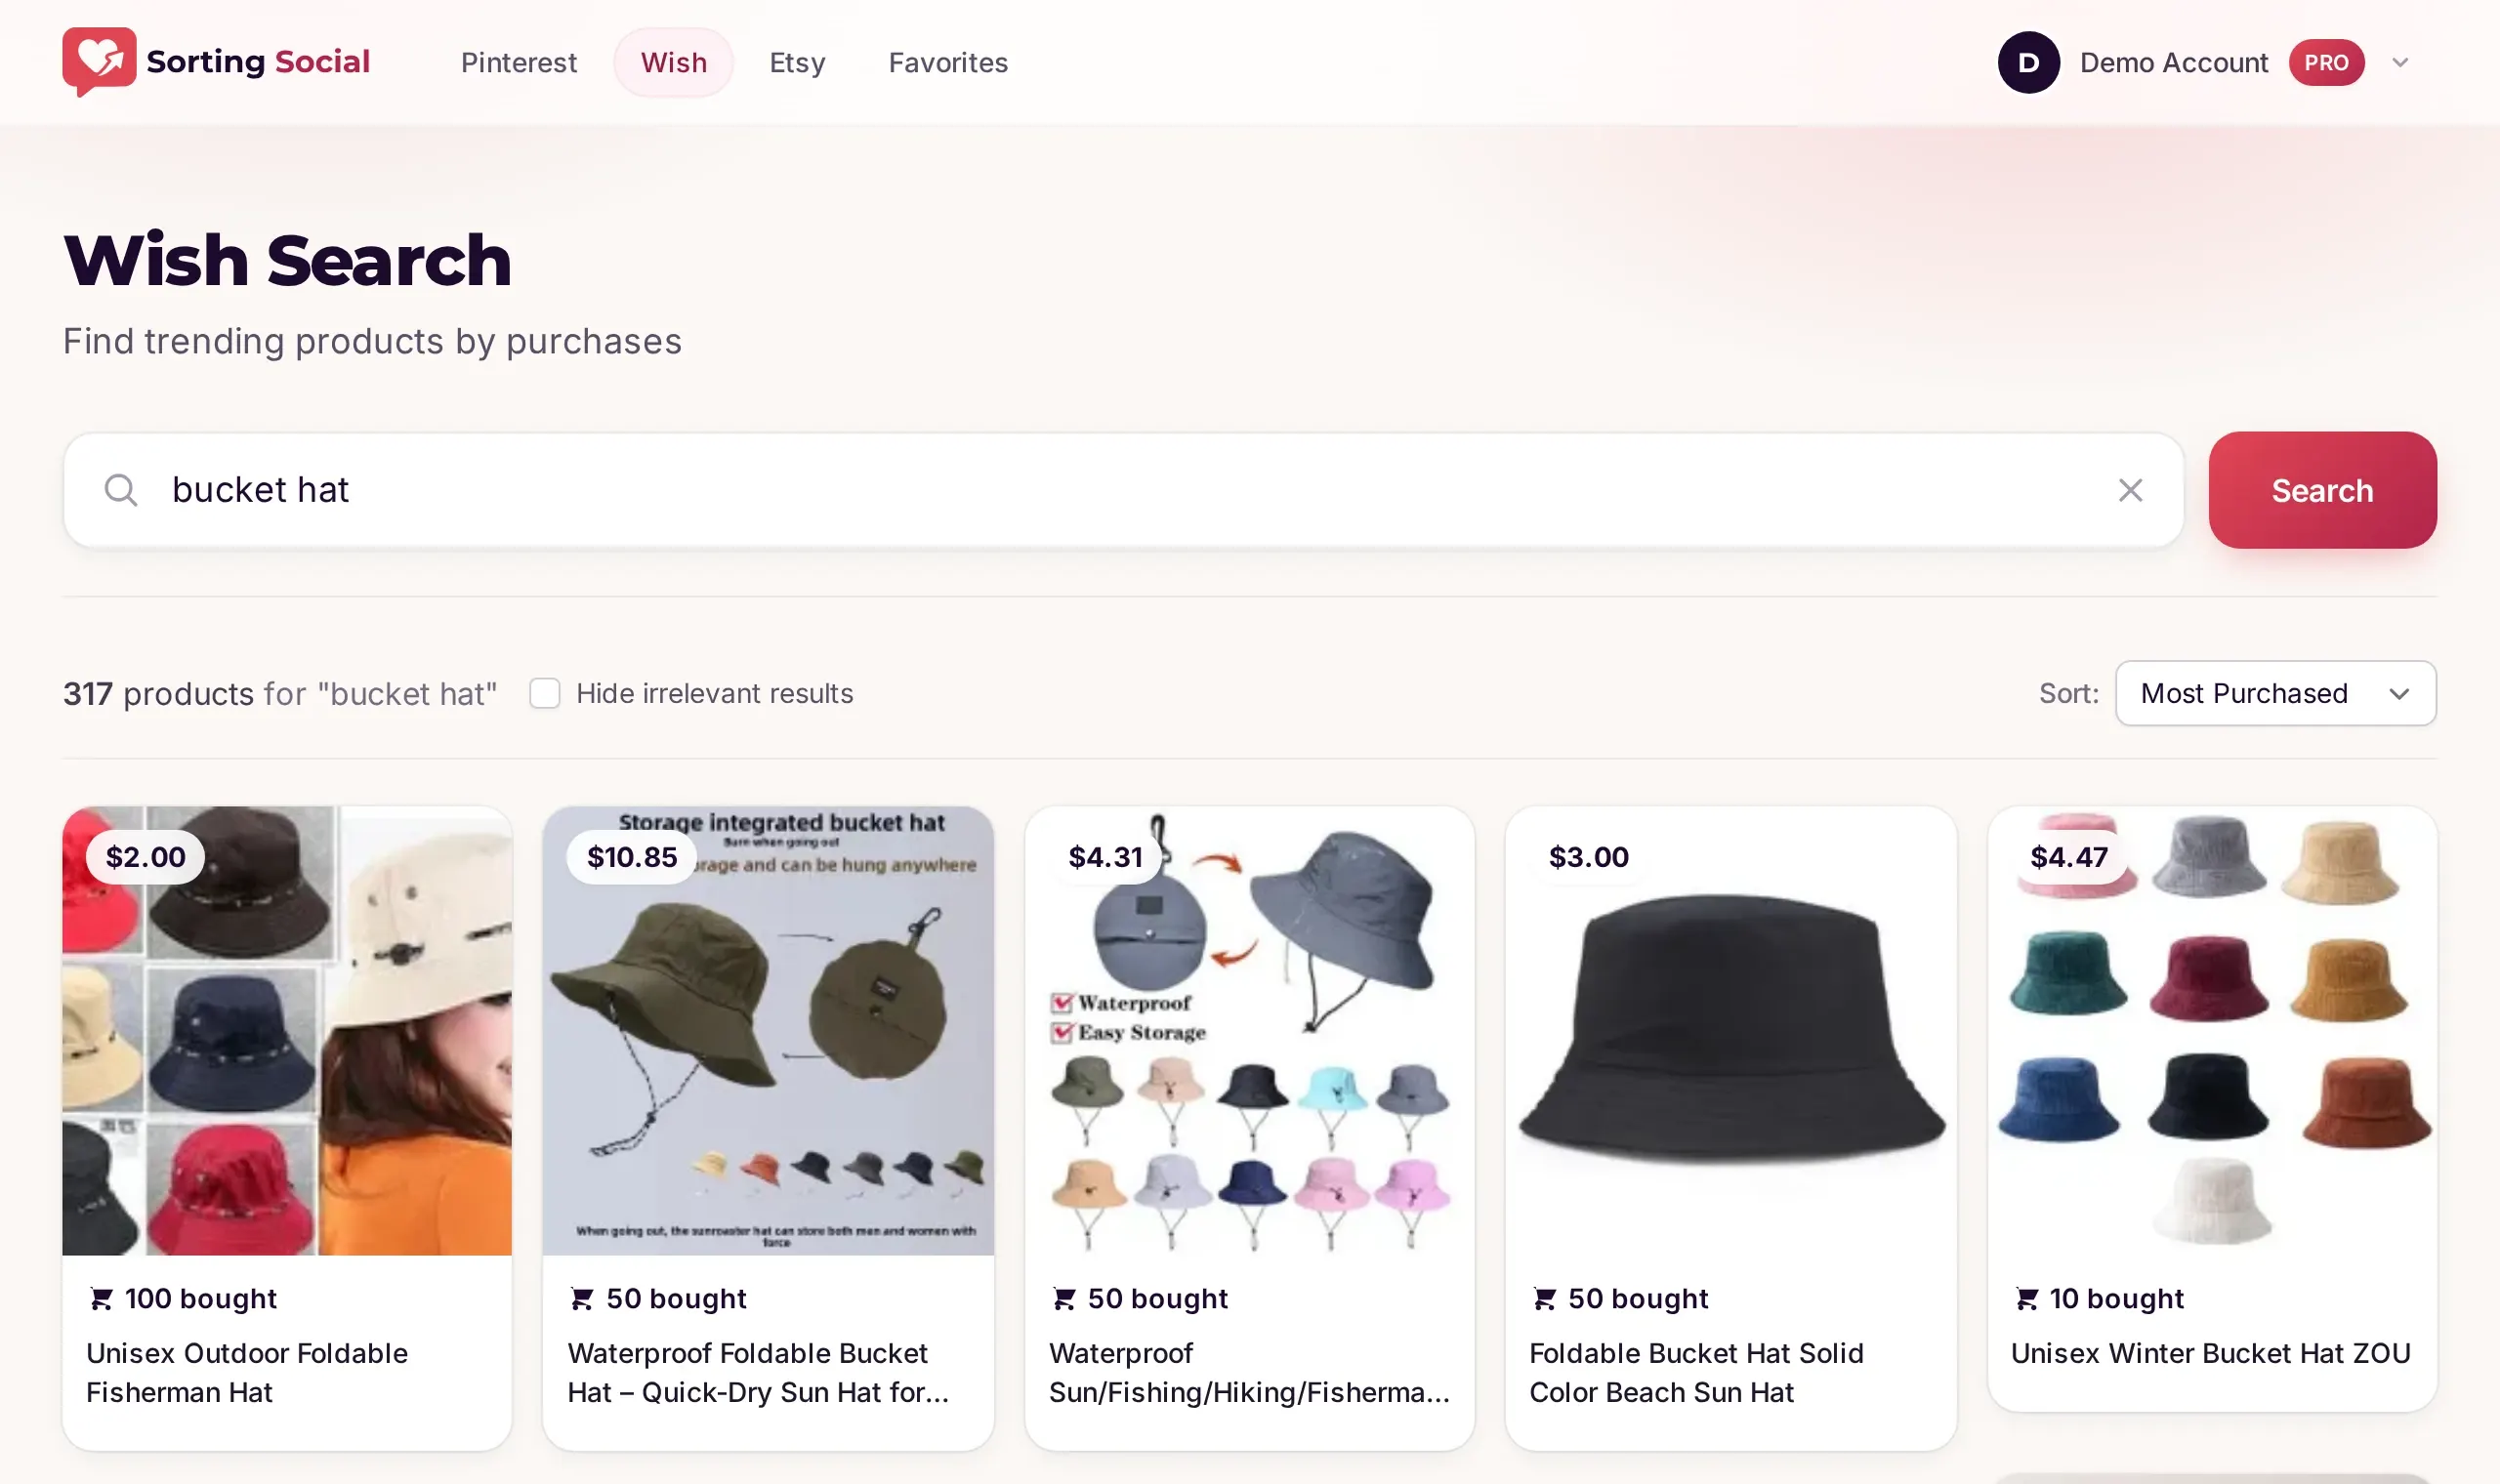Click cart icon on Foldable Bucket Hat Solid card
Image resolution: width=2500 pixels, height=1484 pixels.
click(x=1544, y=1298)
